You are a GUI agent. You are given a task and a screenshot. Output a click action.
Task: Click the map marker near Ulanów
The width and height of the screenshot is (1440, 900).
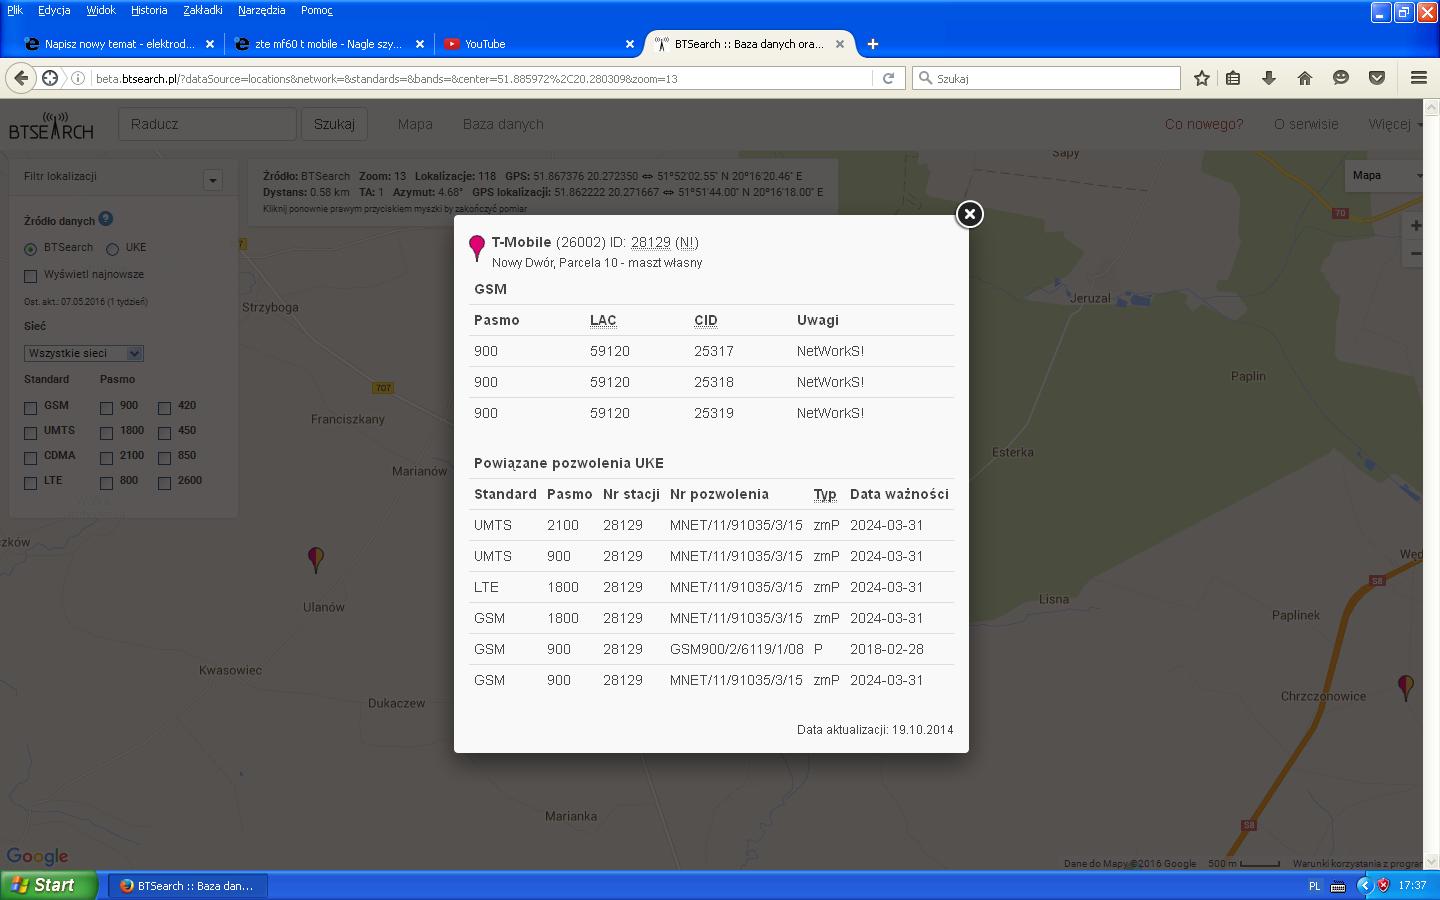316,560
